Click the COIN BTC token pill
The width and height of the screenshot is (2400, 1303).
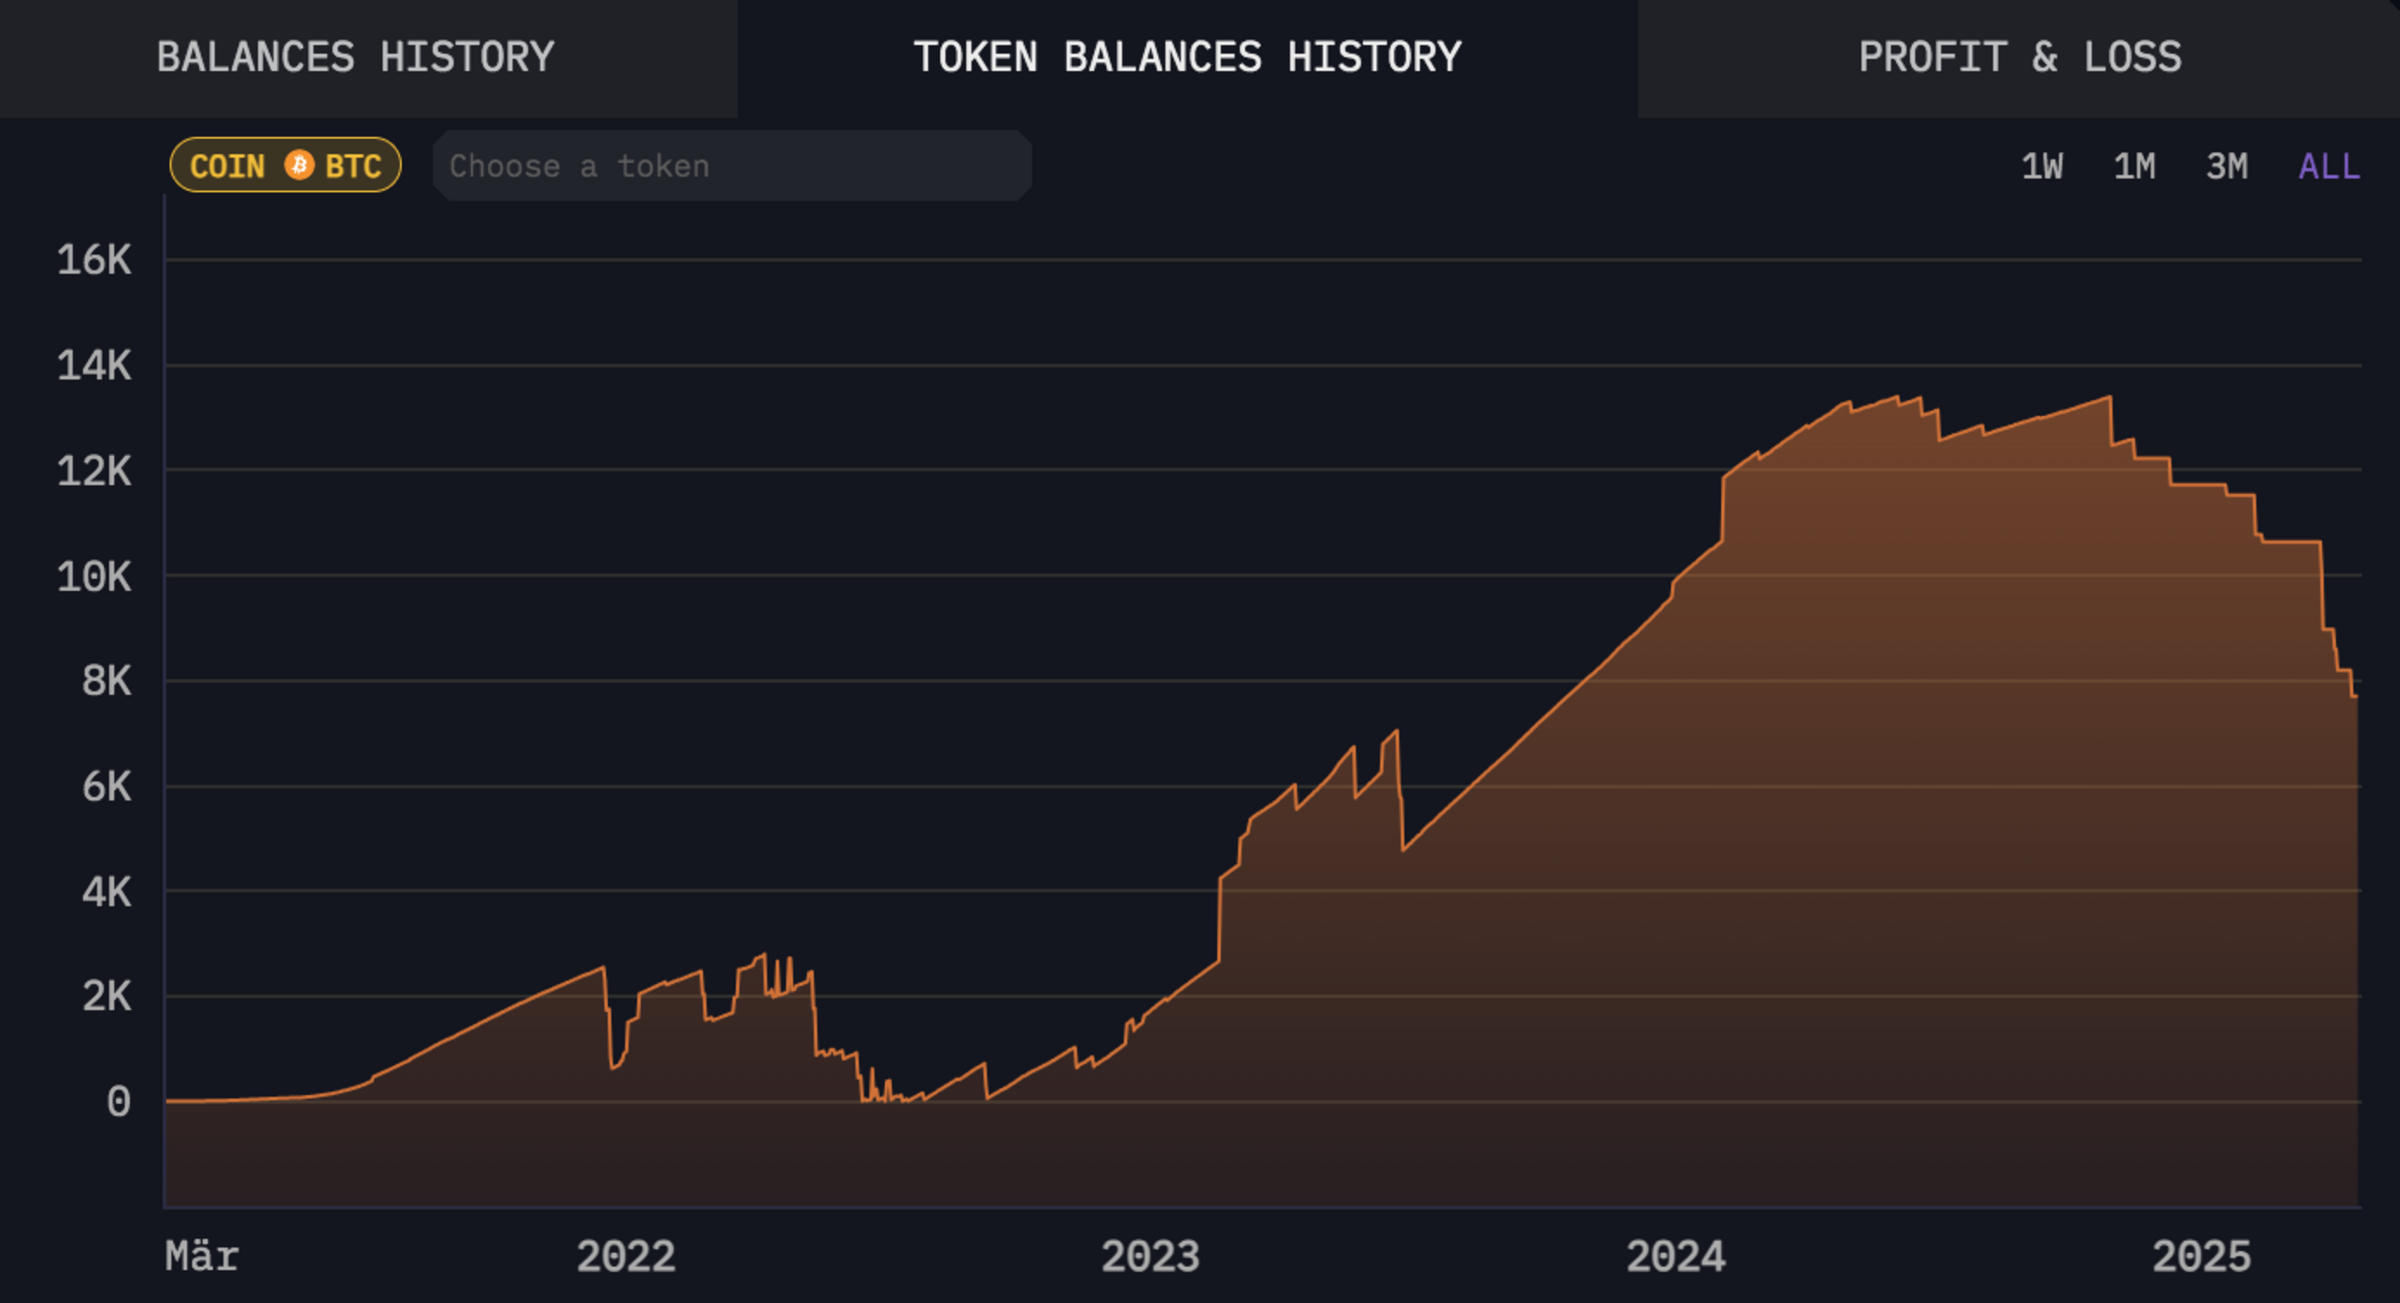[285, 165]
